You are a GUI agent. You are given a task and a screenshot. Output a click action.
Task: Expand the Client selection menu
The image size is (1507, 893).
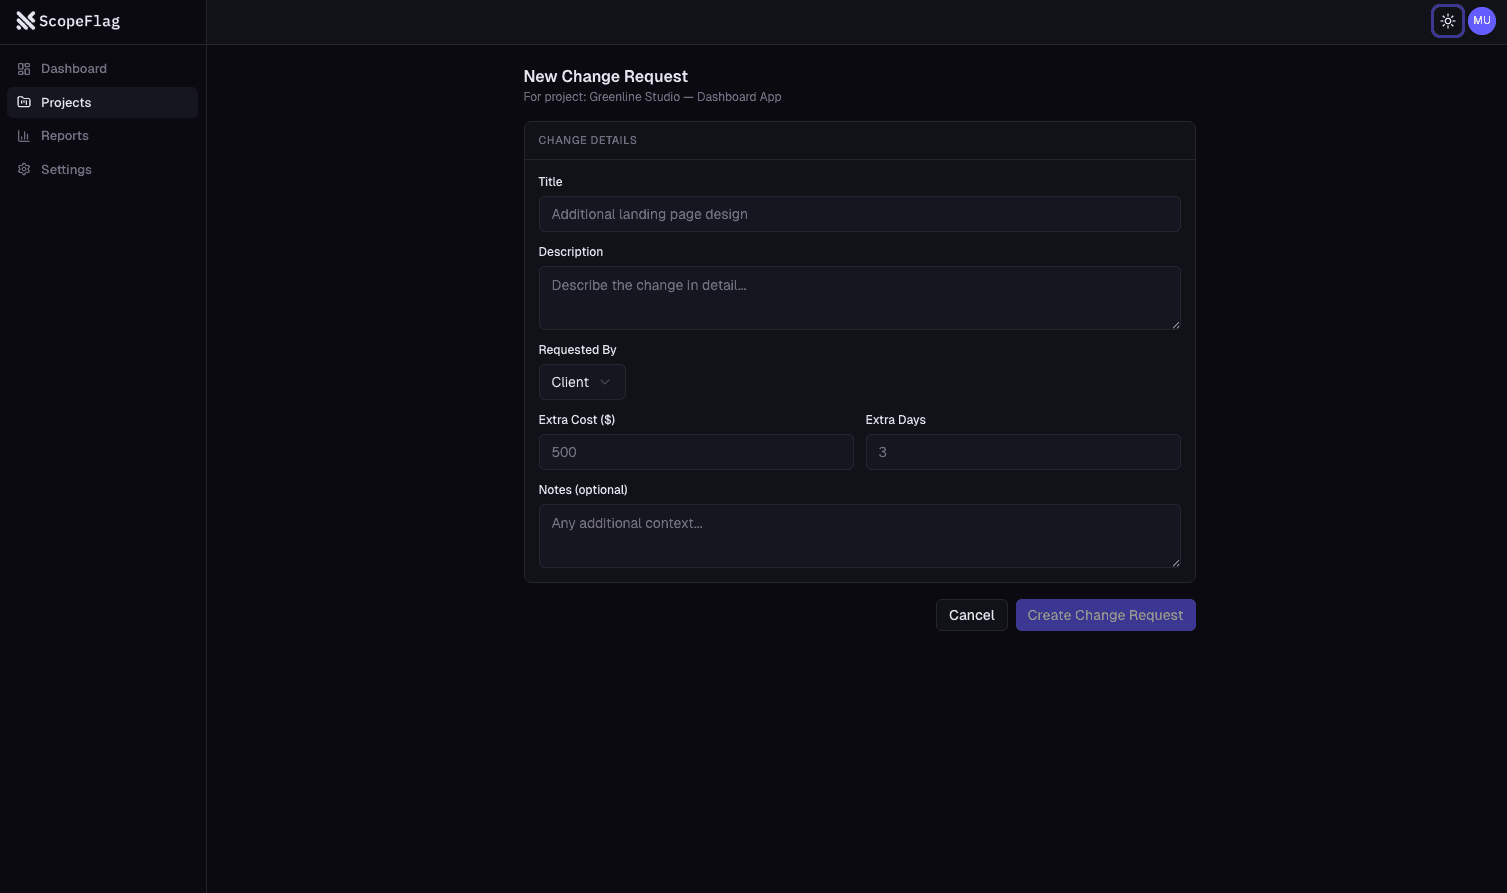pyautogui.click(x=582, y=382)
